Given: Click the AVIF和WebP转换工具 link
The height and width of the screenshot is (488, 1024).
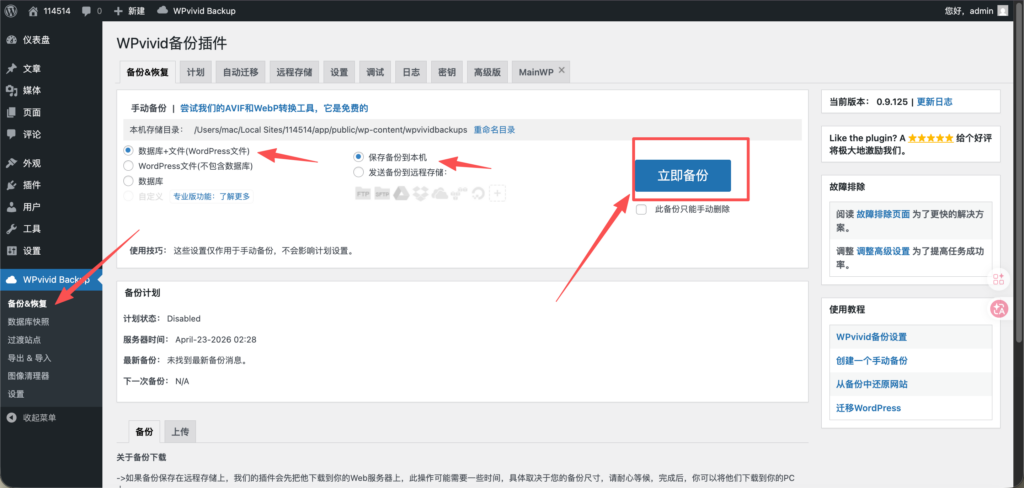Looking at the screenshot, I should click(274, 108).
